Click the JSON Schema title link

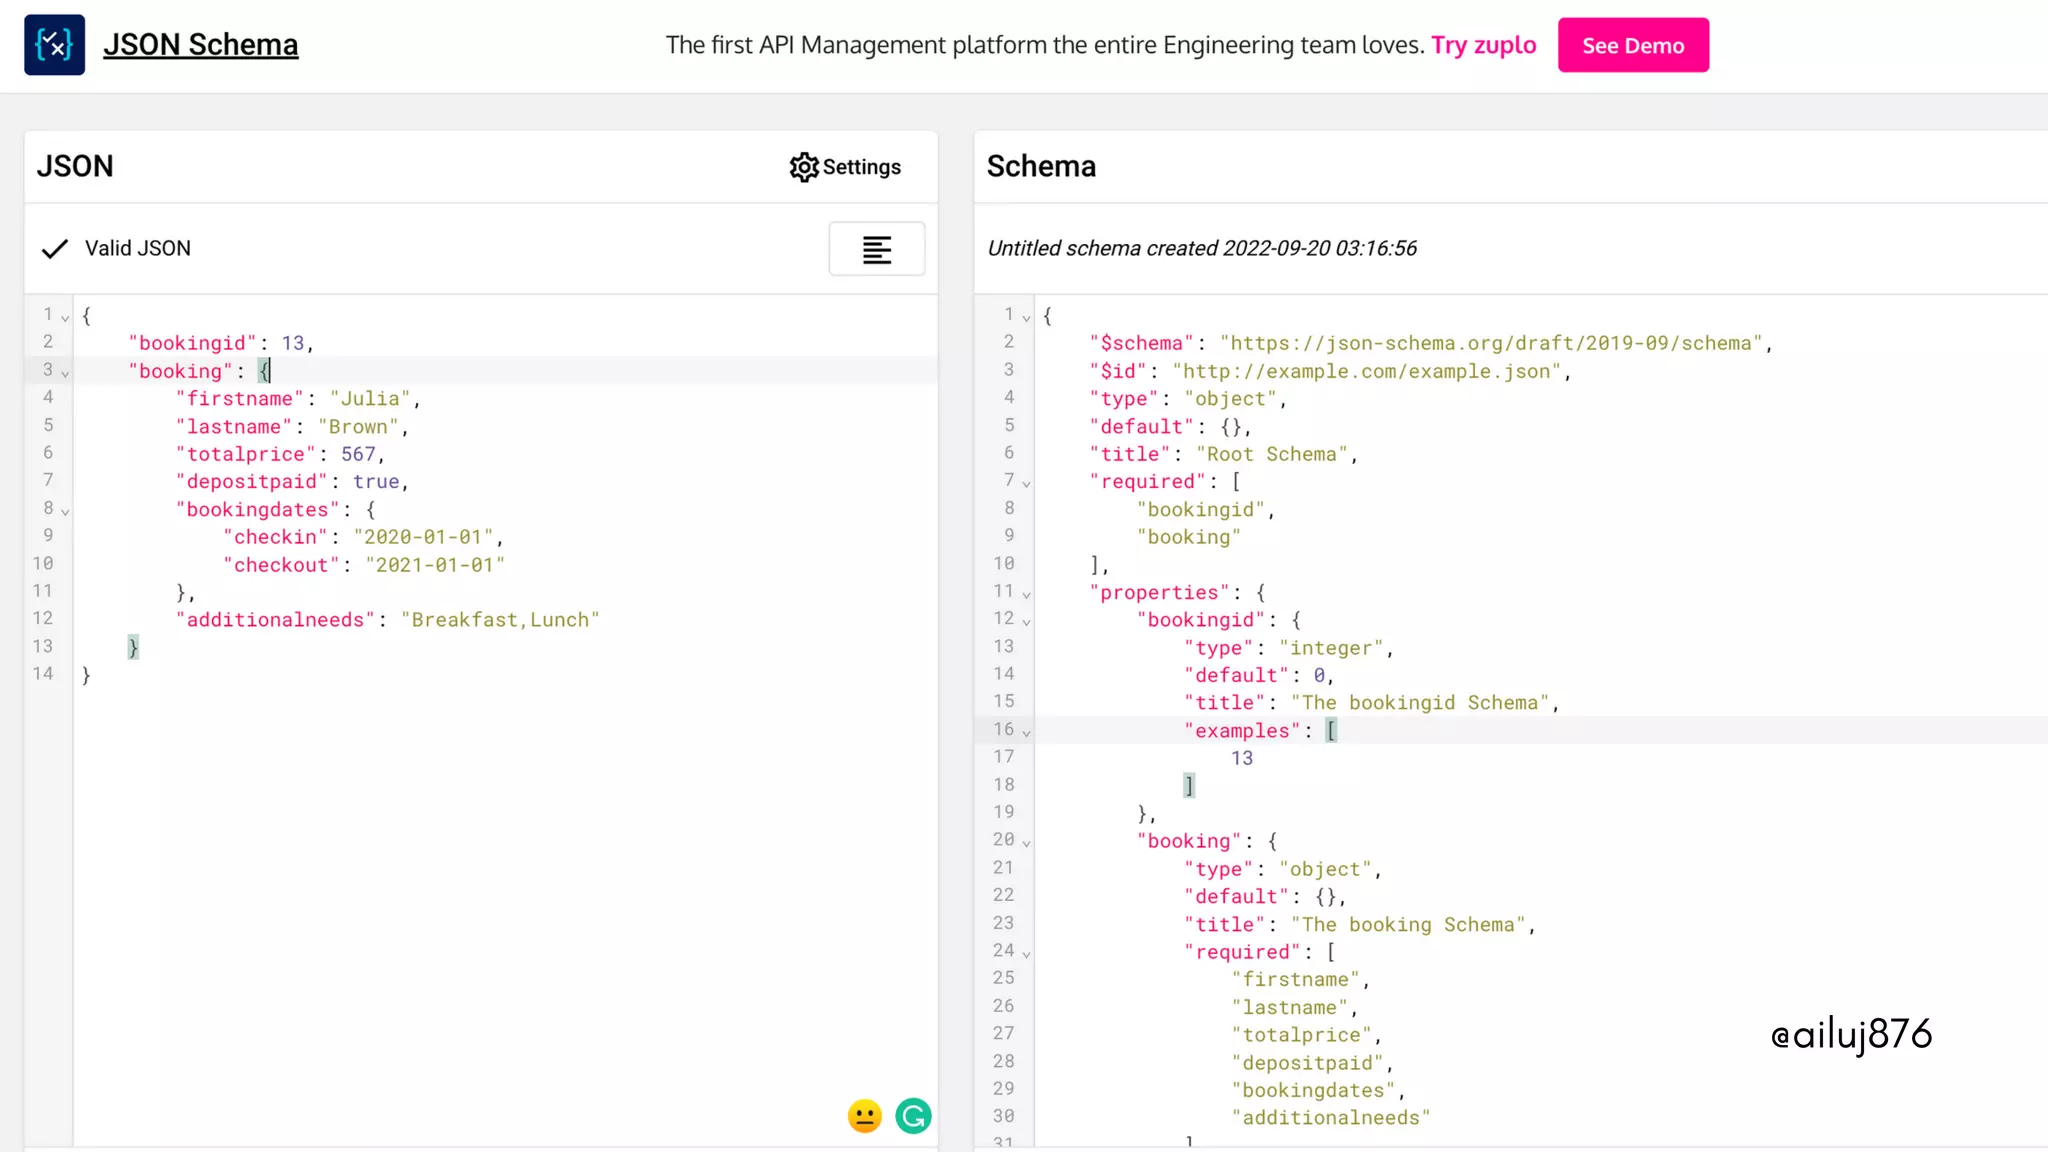[200, 45]
